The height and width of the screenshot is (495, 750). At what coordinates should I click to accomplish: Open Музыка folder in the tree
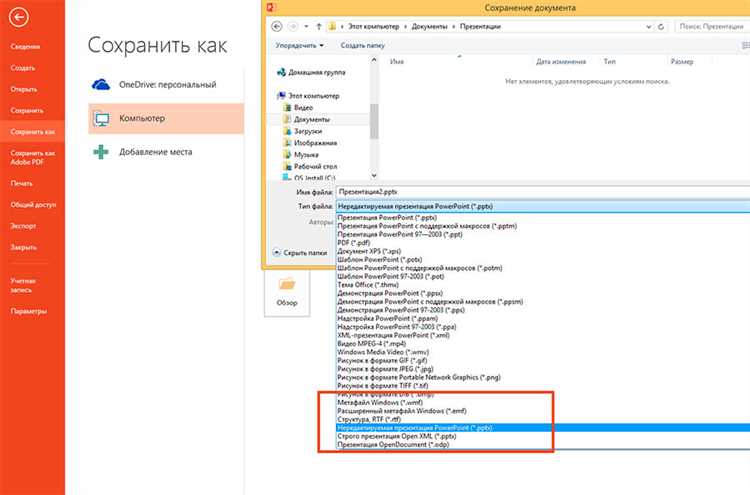click(301, 154)
